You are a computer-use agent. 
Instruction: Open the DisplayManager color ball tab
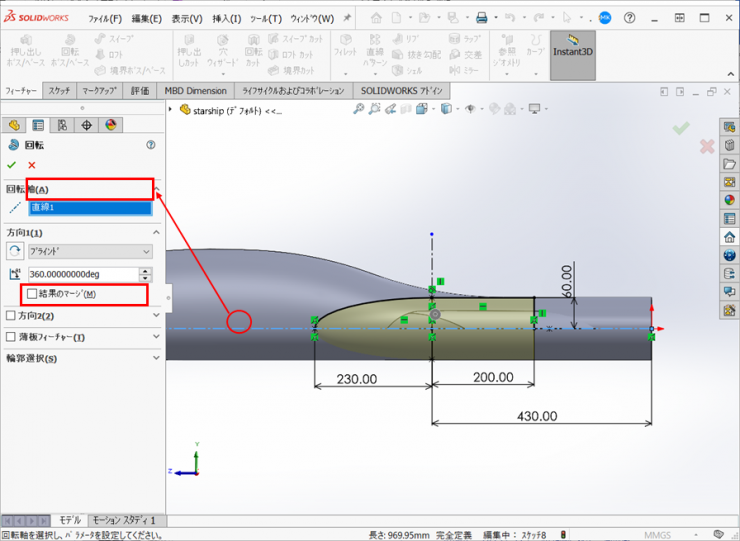(x=111, y=125)
